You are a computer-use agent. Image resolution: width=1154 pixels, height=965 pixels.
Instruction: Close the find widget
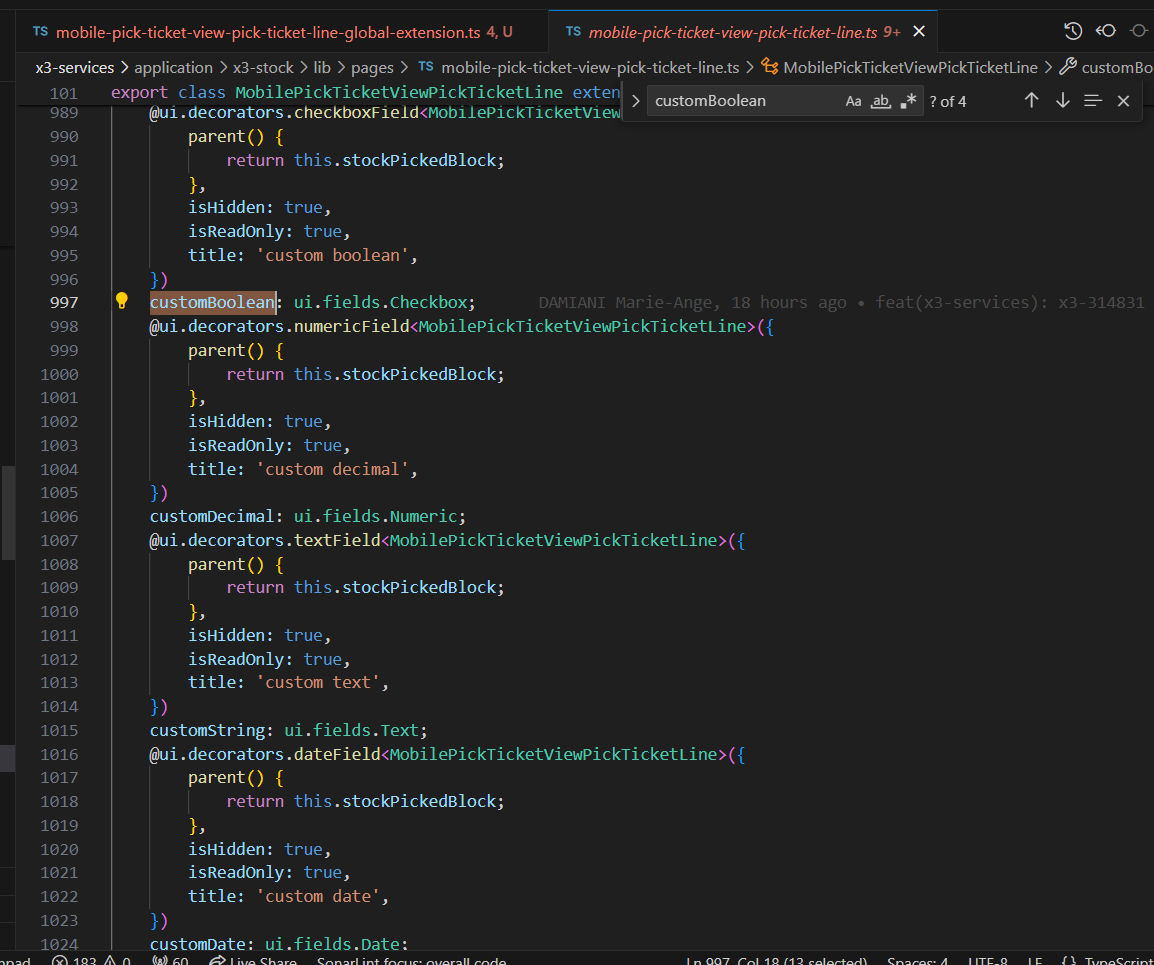click(1123, 101)
